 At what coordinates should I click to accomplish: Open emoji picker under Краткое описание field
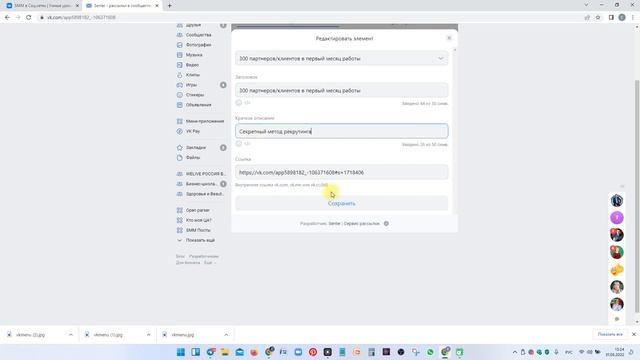click(239, 143)
